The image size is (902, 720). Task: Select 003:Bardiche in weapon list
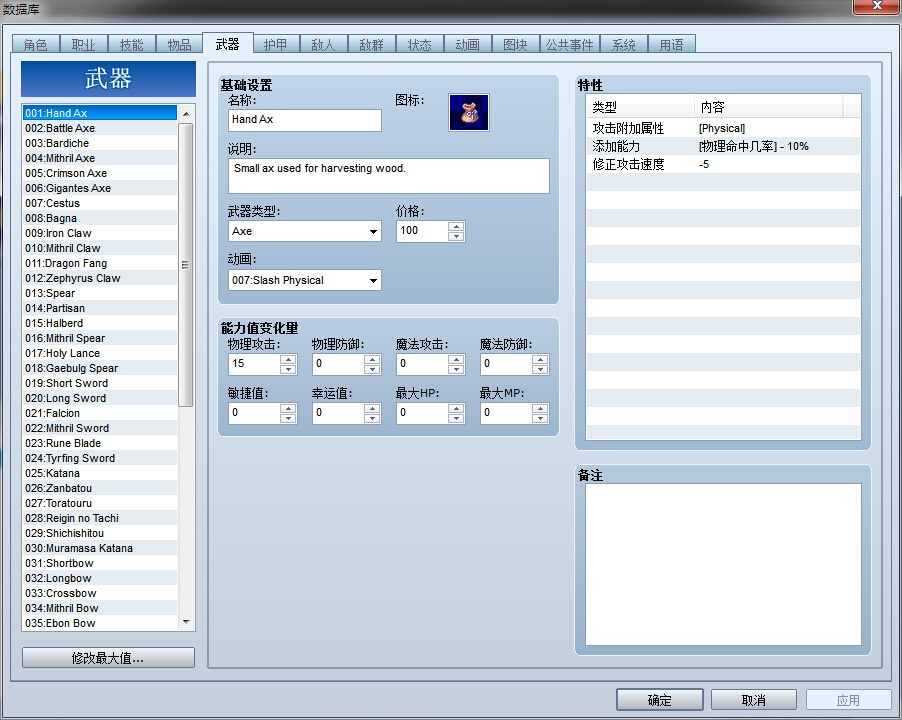click(x=100, y=143)
